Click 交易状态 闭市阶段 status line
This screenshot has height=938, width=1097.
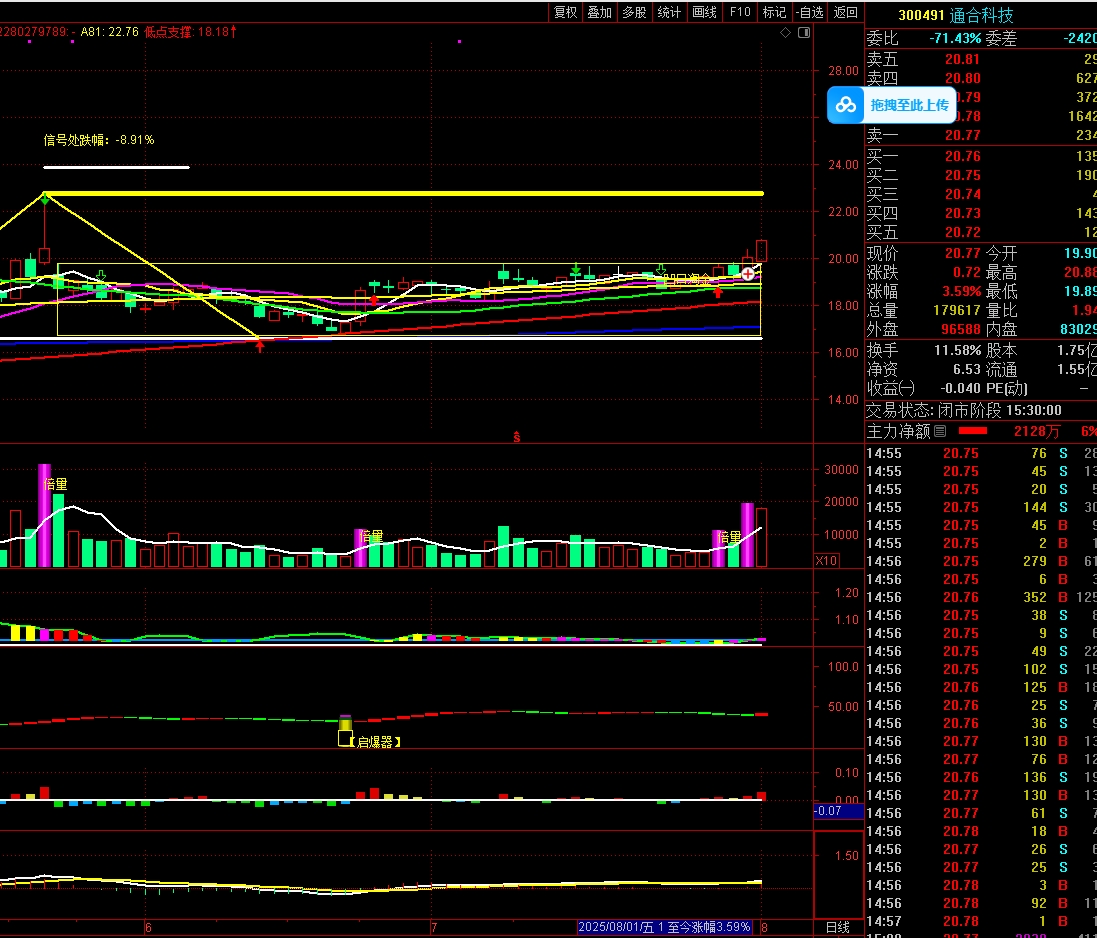pos(963,410)
